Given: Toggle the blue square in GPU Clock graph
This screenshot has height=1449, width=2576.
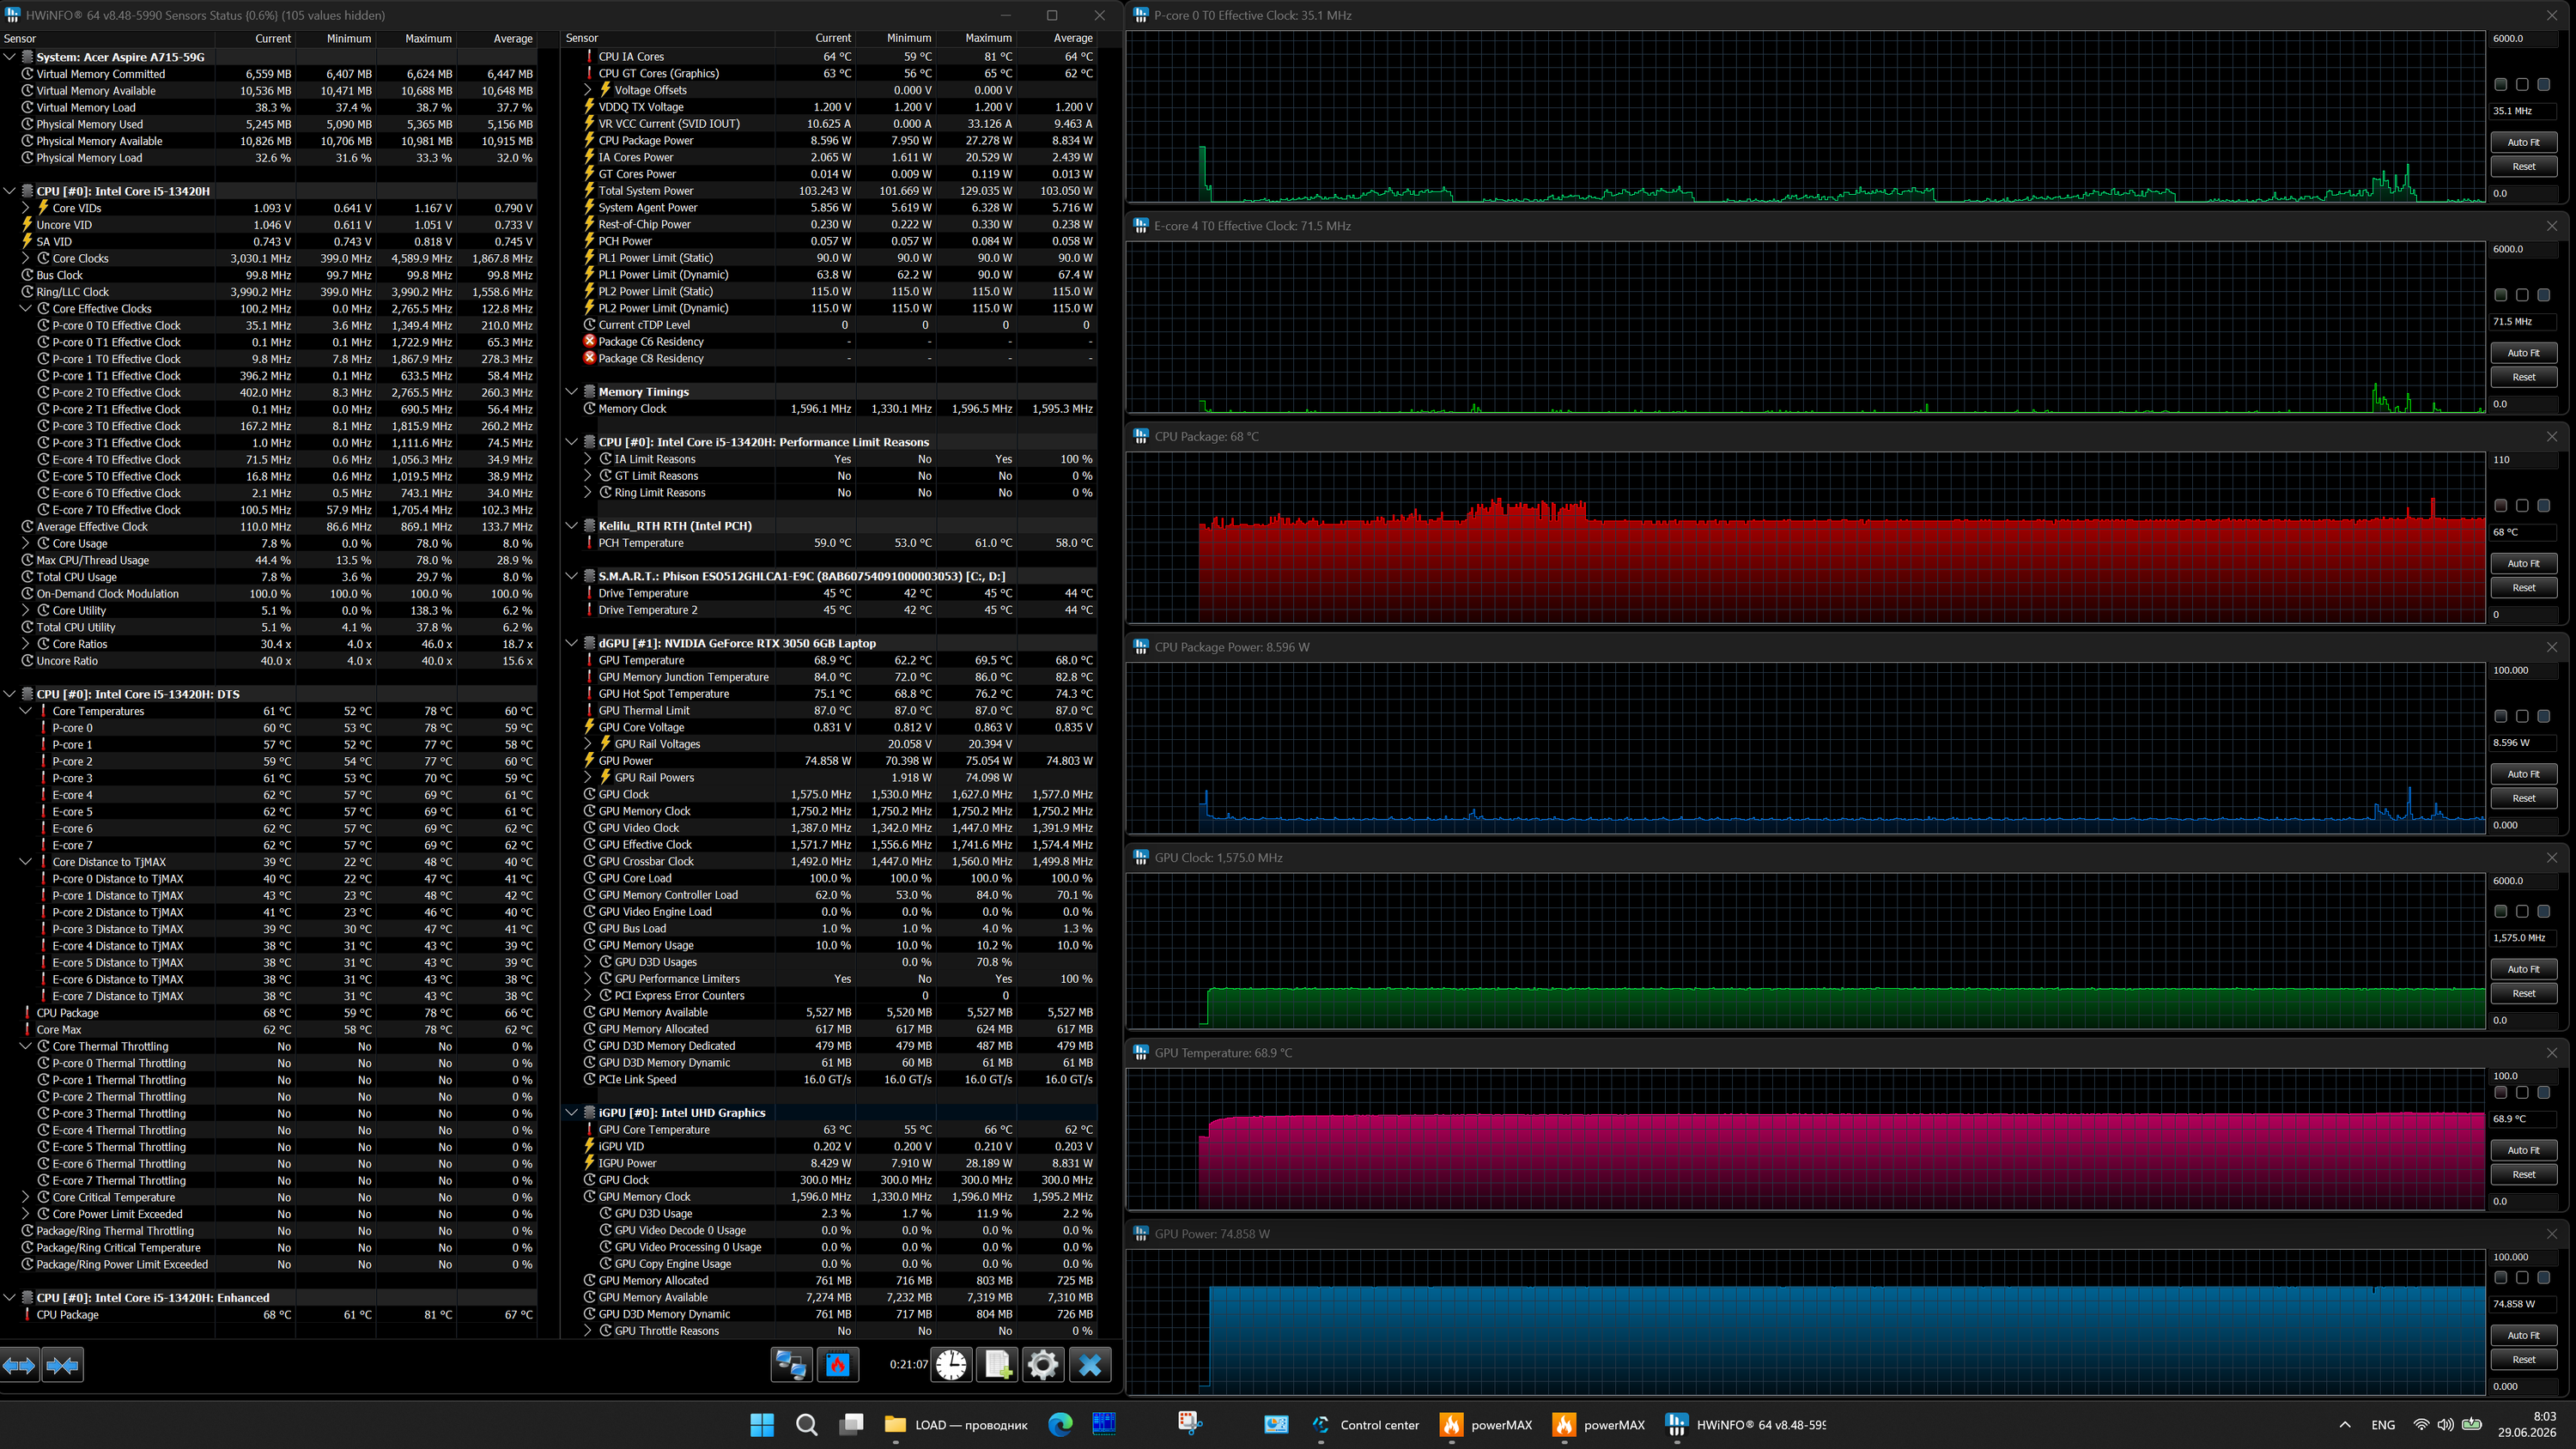Looking at the screenshot, I should (2543, 911).
